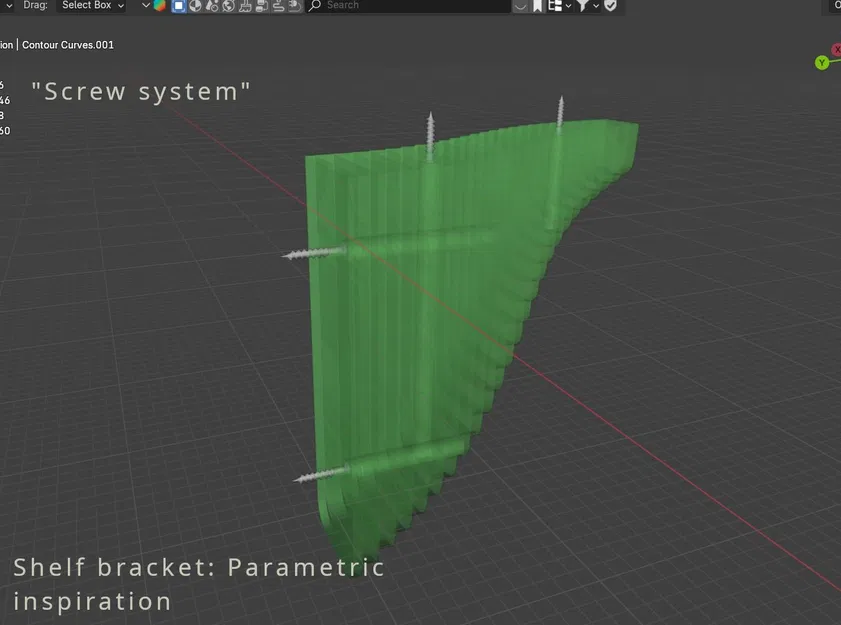Expand the arrow next to display mode icon
841x625 pixels.
point(568,6)
